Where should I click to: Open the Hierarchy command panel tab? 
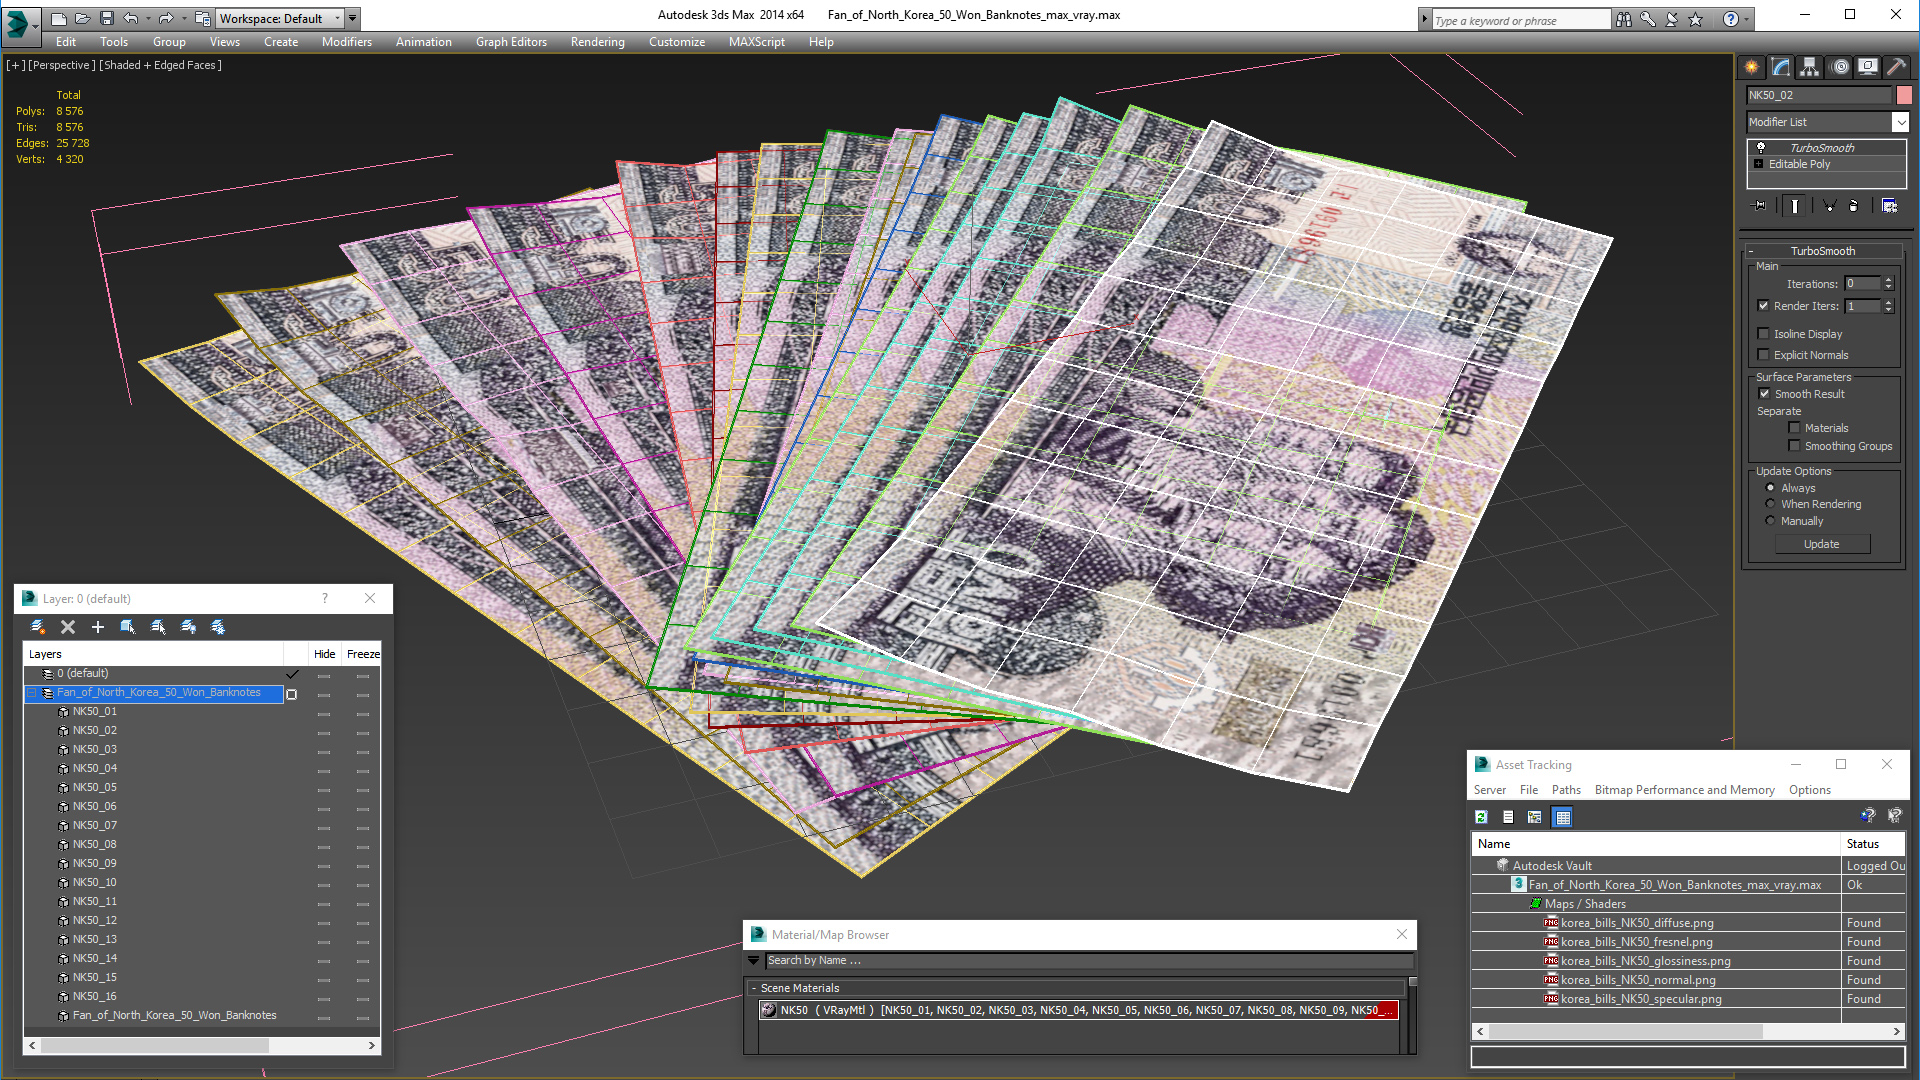click(1810, 67)
